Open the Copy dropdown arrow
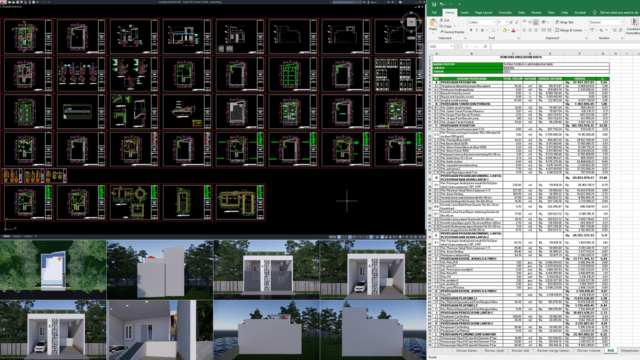This screenshot has width=640, height=360. click(455, 26)
